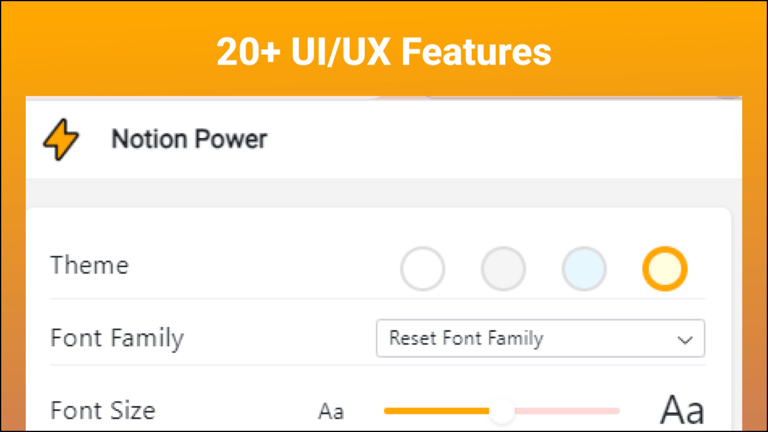The image size is (768, 432).
Task: Click the 20+ UI/UX Features heading
Action: click(384, 51)
